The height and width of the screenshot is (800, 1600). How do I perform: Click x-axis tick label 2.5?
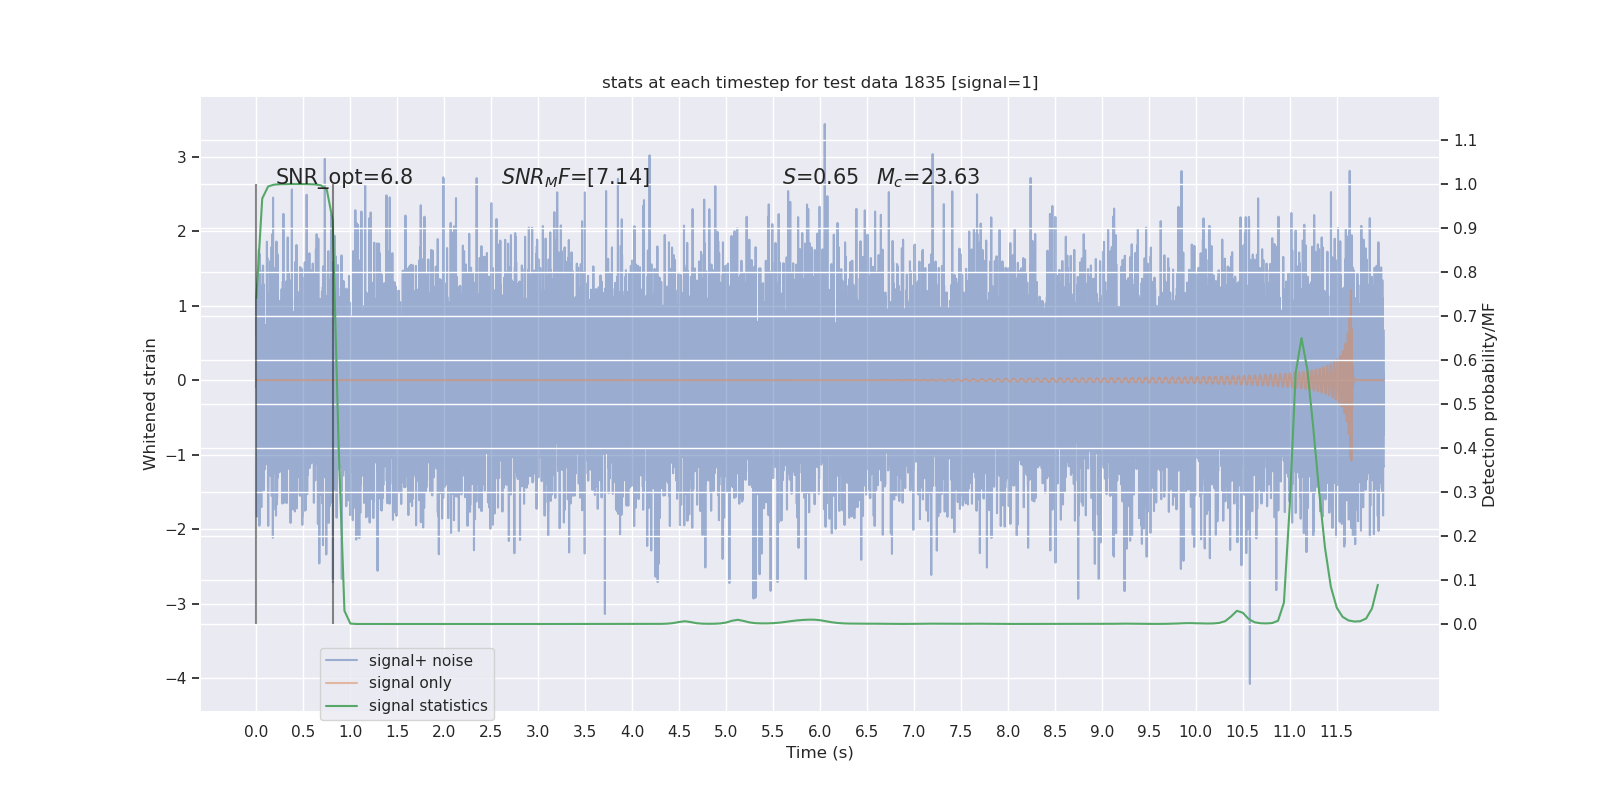[x=491, y=732]
